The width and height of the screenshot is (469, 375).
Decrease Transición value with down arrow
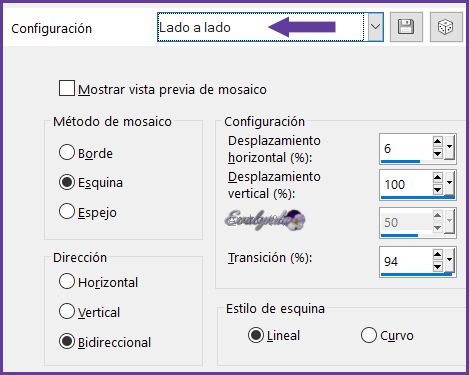pos(437,266)
